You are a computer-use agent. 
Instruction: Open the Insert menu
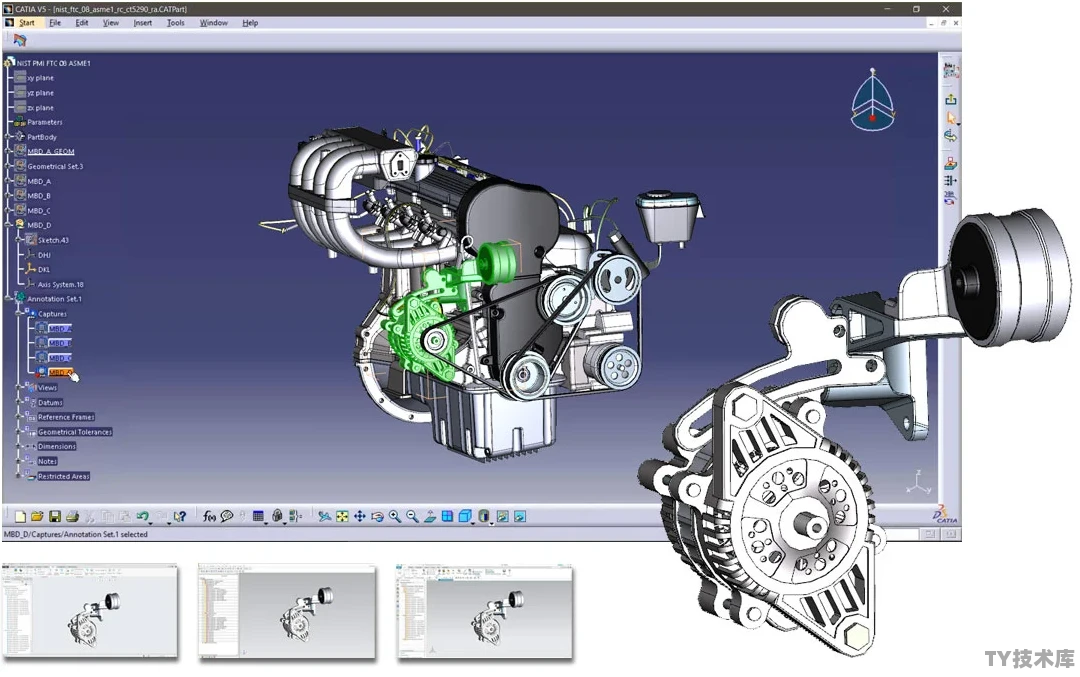(143, 23)
